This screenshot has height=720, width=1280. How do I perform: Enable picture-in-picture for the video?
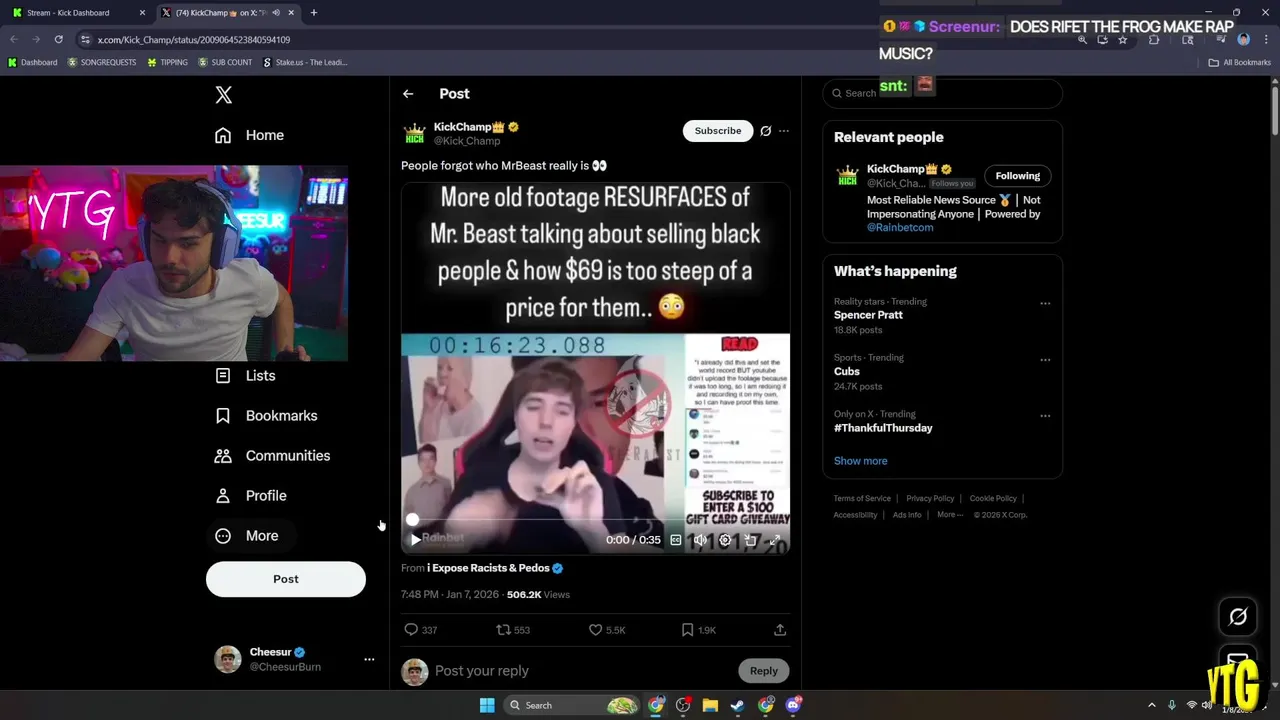click(x=750, y=540)
